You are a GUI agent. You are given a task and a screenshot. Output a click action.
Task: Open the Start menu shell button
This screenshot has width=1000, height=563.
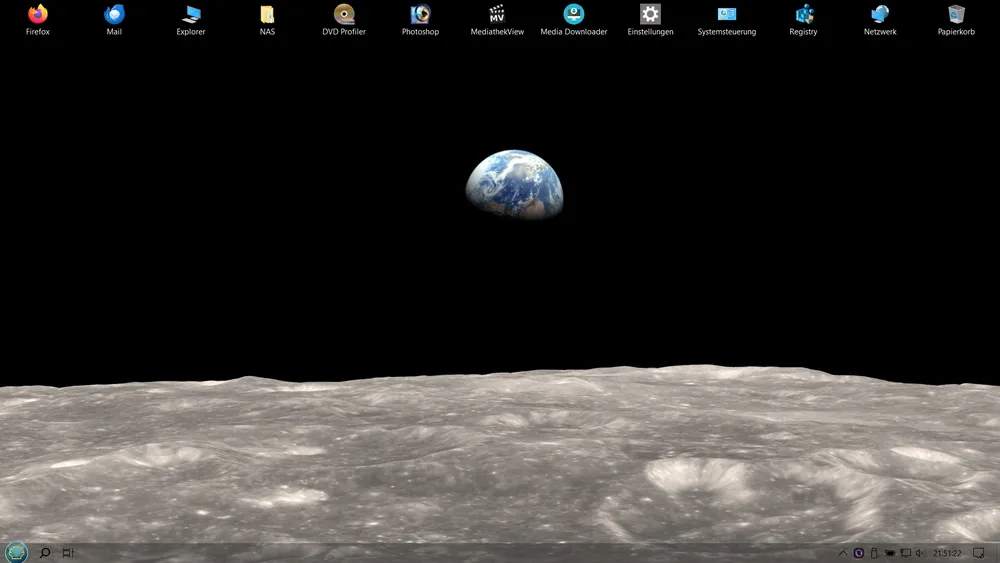17,552
